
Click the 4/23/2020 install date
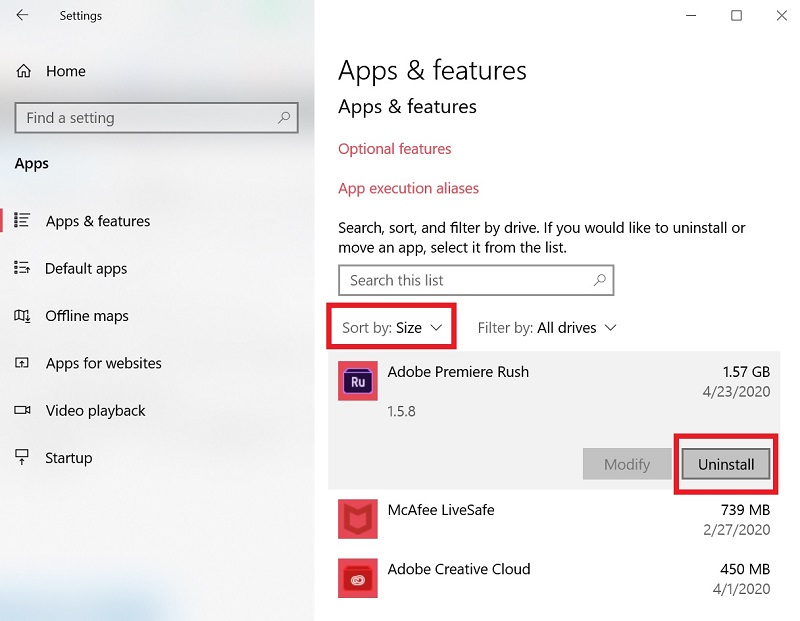coord(736,392)
